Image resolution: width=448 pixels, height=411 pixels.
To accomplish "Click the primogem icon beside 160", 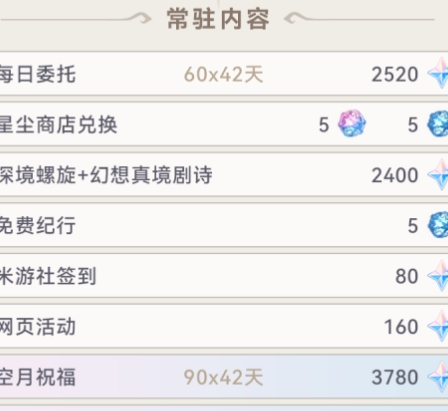I will click(x=438, y=326).
